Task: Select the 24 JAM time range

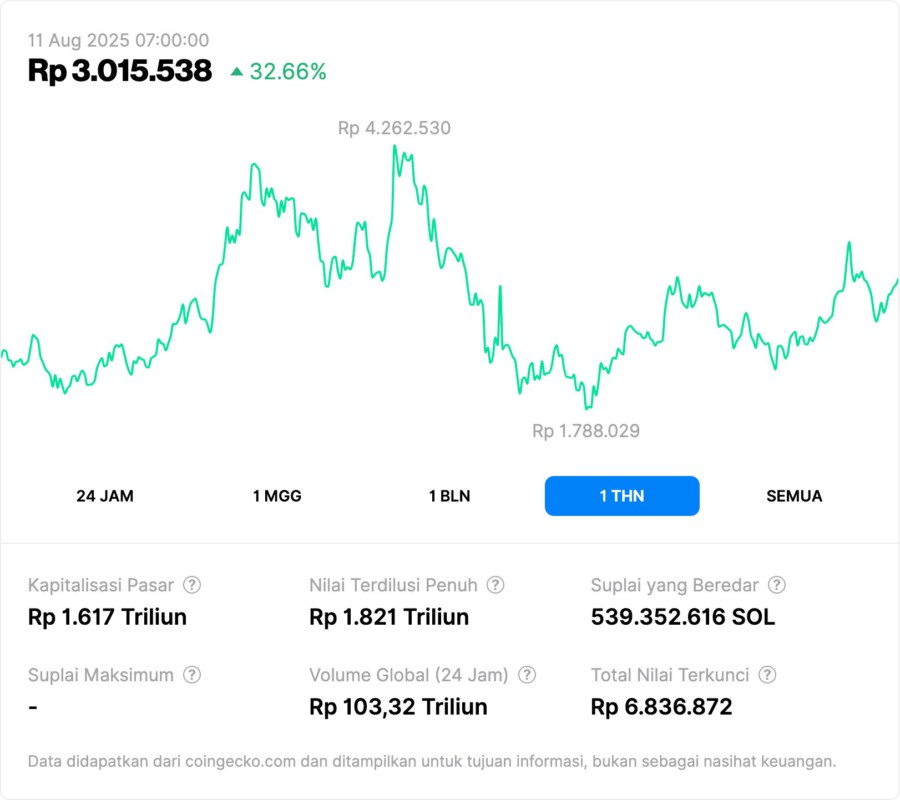Action: [x=105, y=496]
